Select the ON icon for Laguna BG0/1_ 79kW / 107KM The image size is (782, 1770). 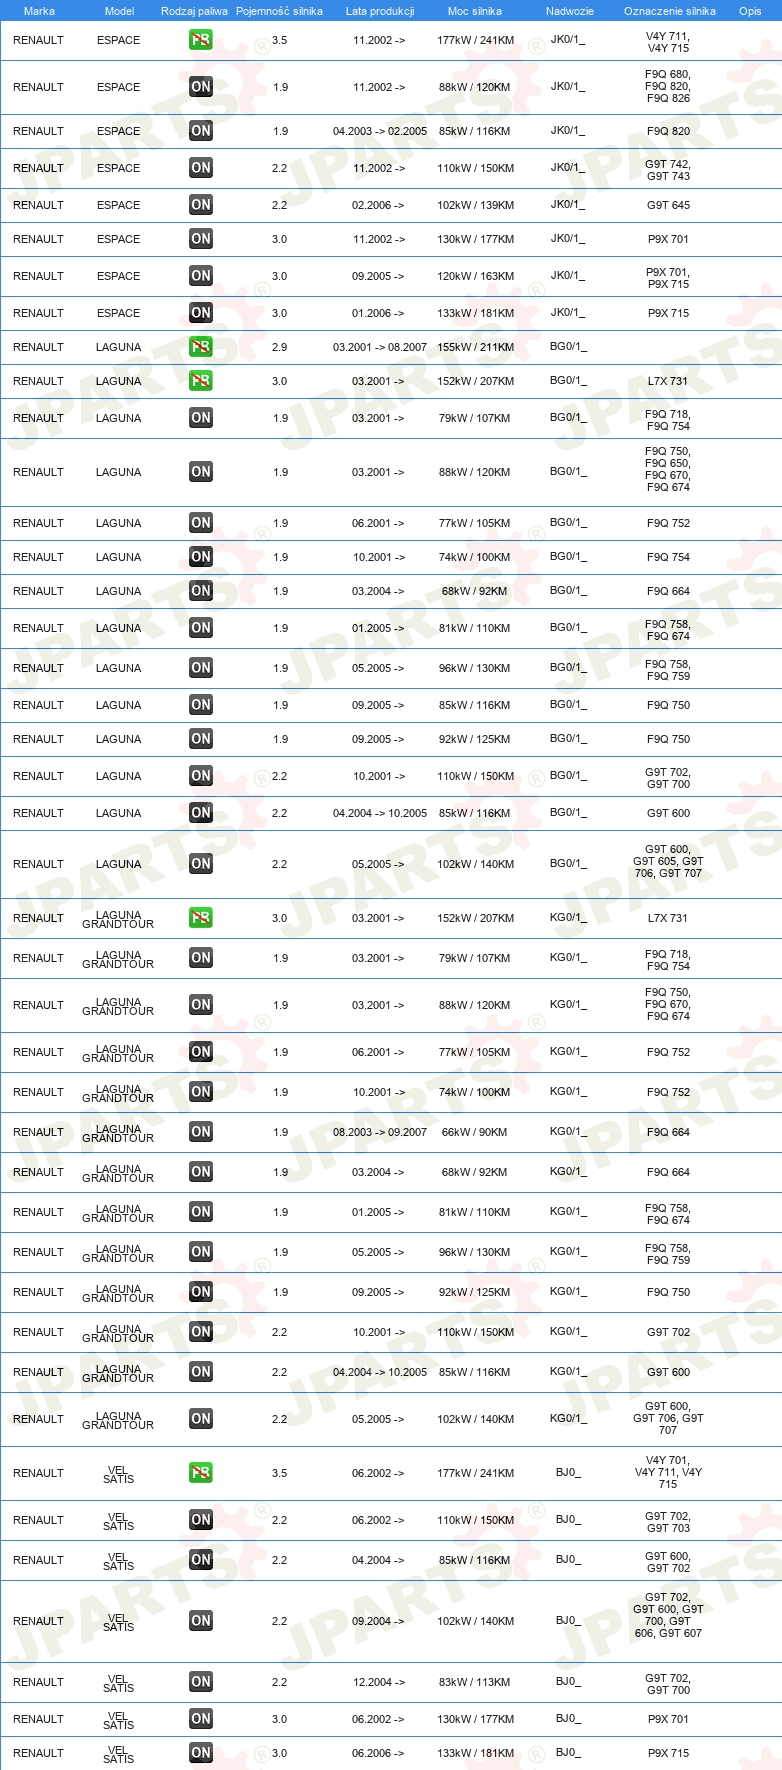pos(201,418)
